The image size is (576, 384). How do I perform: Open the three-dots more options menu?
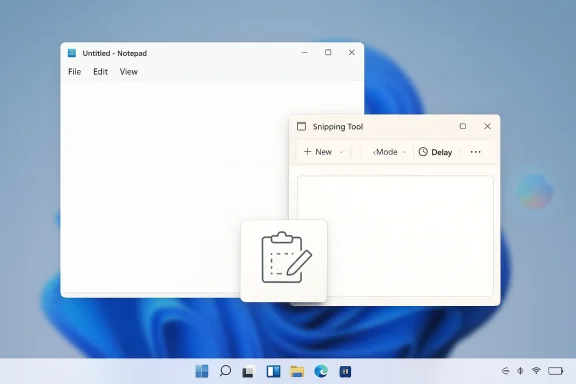coord(475,152)
